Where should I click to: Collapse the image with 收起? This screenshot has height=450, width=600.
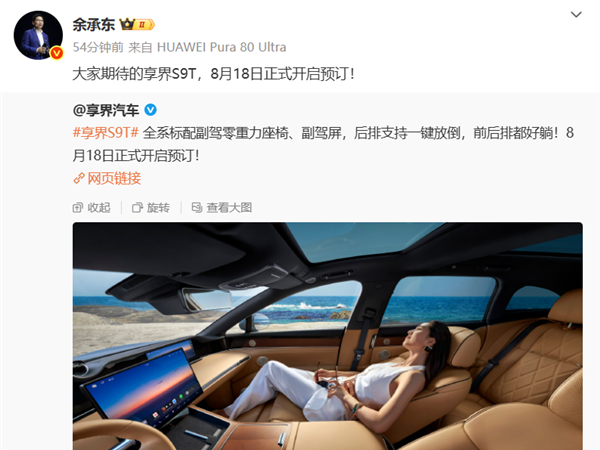pos(91,208)
